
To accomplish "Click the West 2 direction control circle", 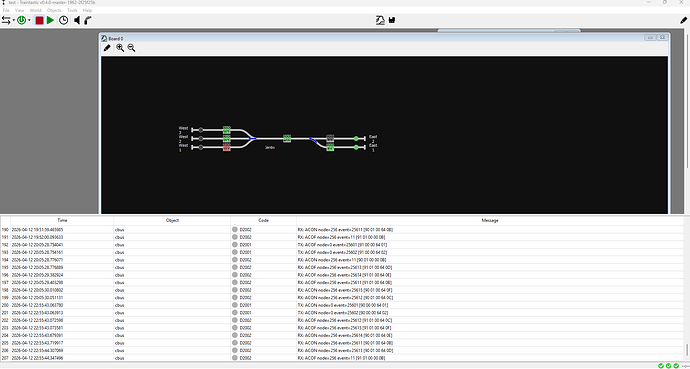I will [201, 139].
